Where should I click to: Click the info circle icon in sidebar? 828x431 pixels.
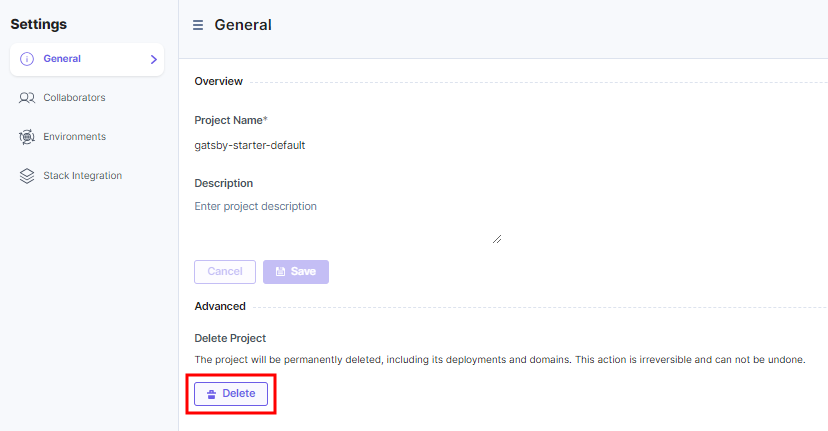27,59
